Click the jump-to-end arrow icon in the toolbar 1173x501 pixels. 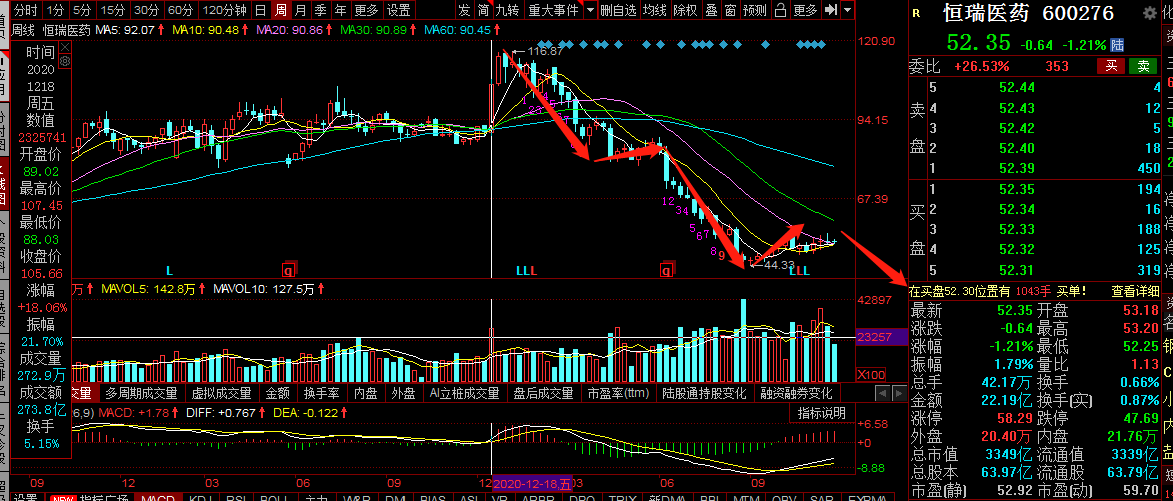pos(830,10)
